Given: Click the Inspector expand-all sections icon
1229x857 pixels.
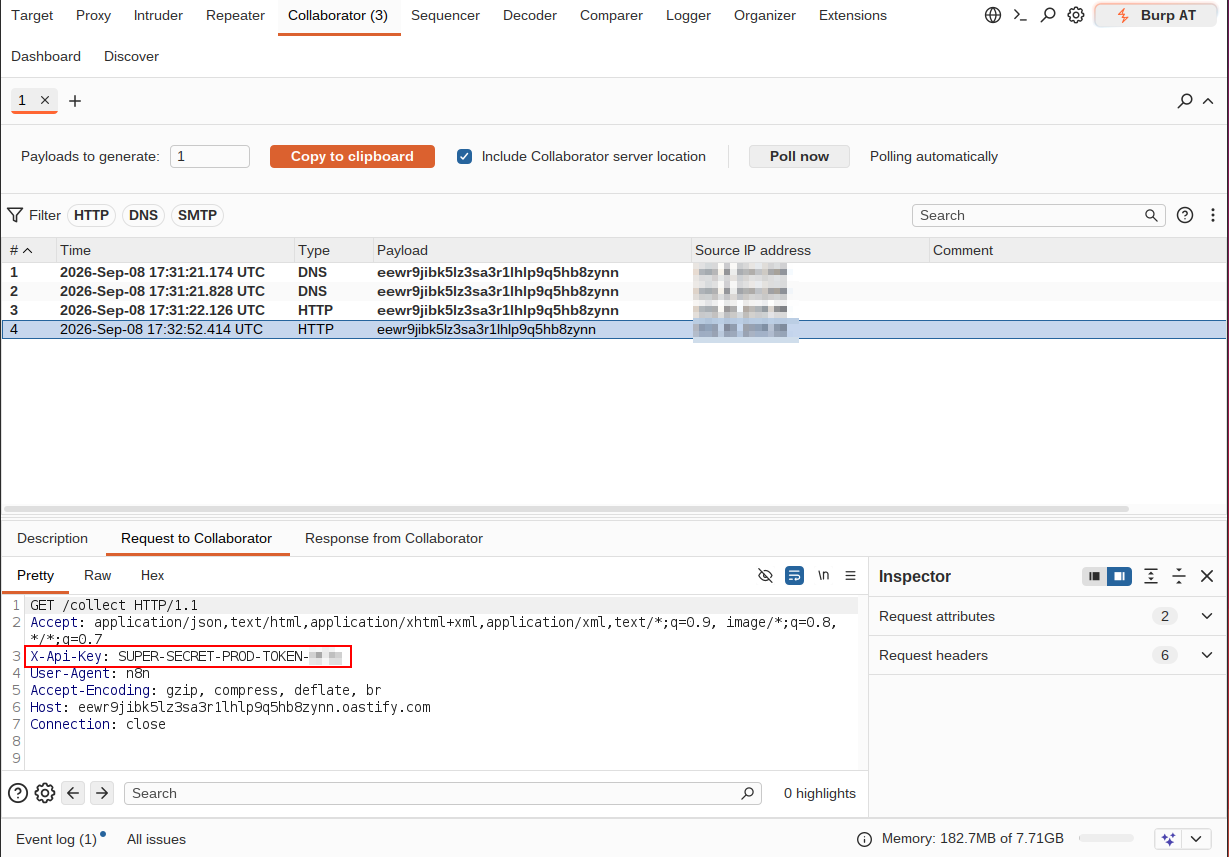Looking at the screenshot, I should click(x=1151, y=576).
